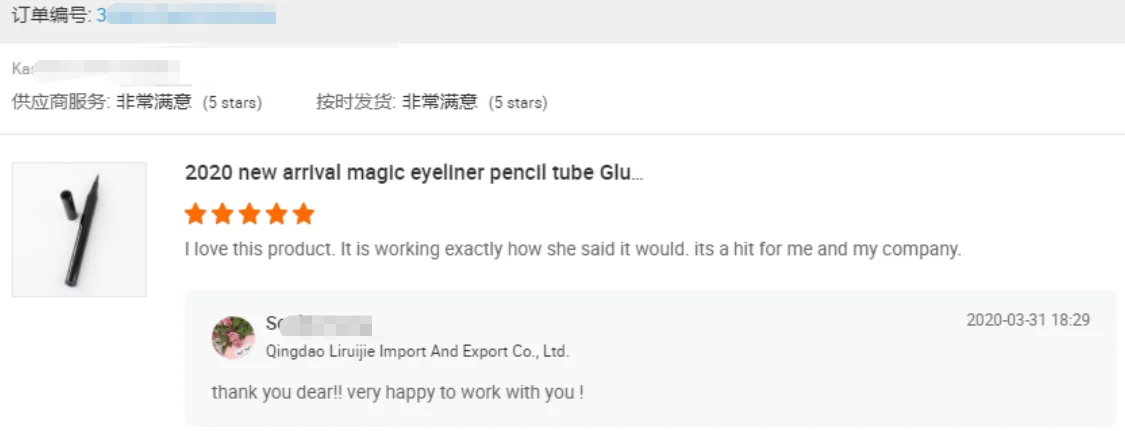Click the "I love this product" review text

pyautogui.click(x=573, y=249)
